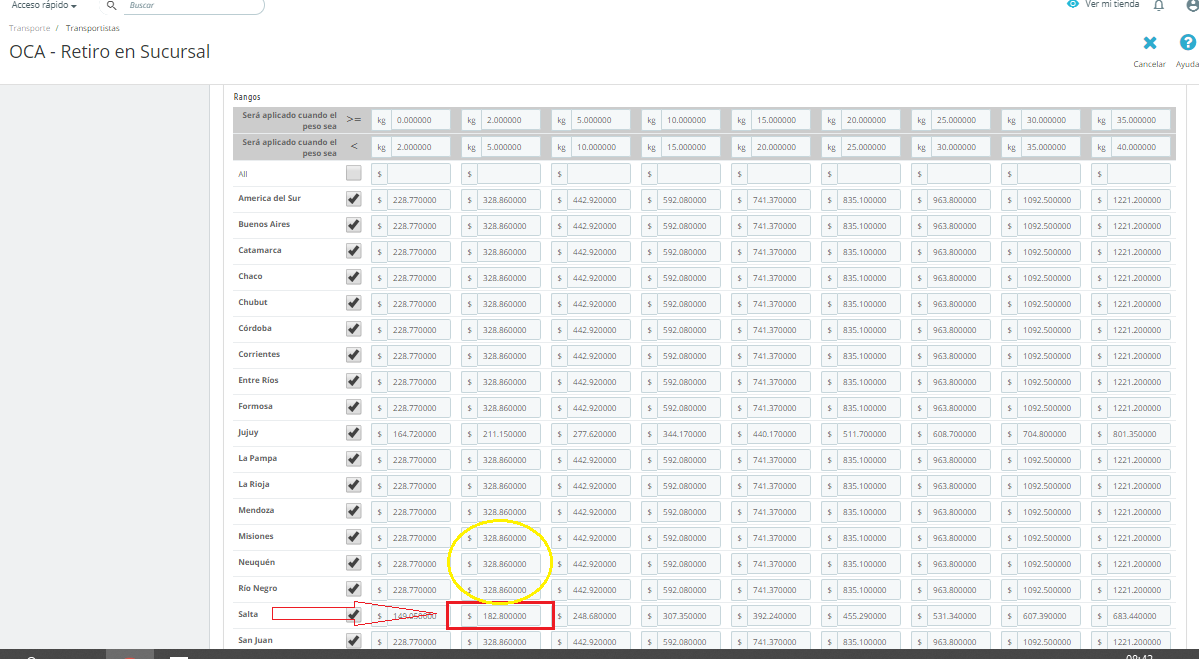
Task: Edit Salta price 683.440000
Action: [1139, 616]
